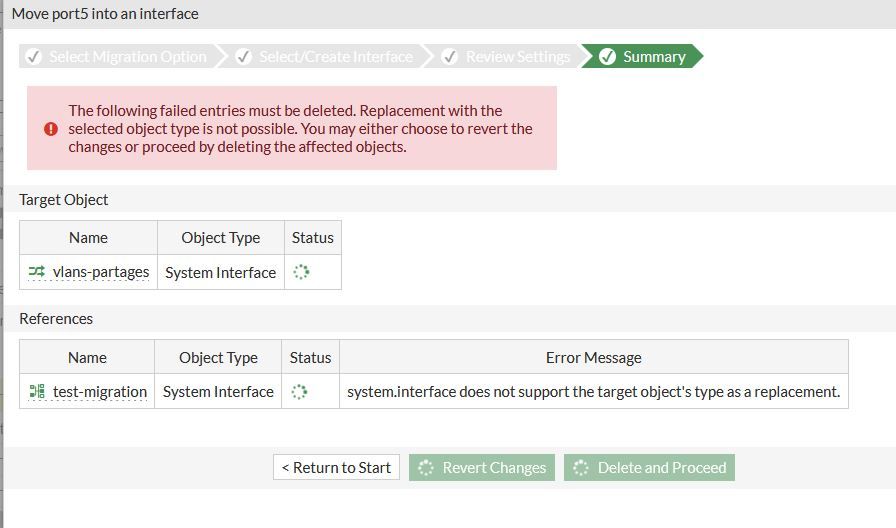Click the Review Settings checkmark icon

pyautogui.click(x=450, y=57)
